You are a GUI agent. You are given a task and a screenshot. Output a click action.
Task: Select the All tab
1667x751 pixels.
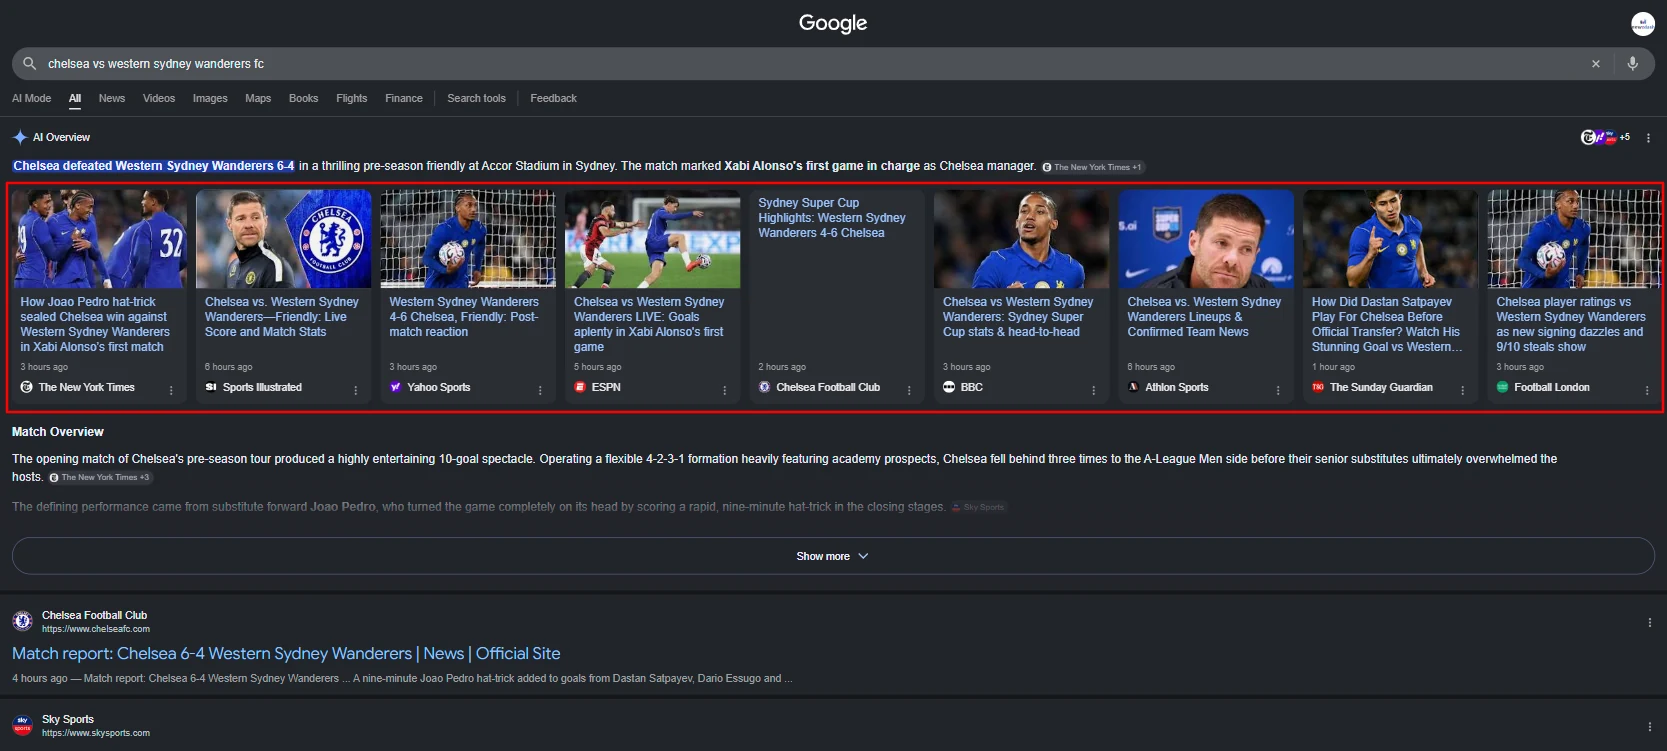click(75, 98)
